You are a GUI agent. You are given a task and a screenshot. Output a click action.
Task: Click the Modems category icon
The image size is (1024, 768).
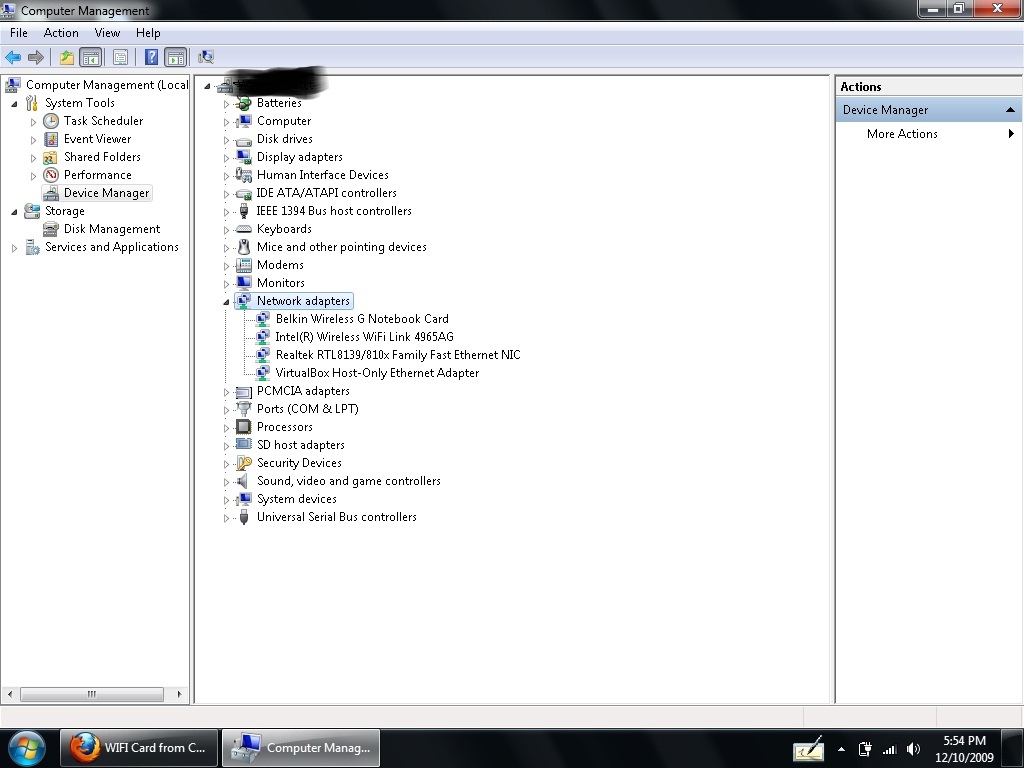(x=243, y=265)
